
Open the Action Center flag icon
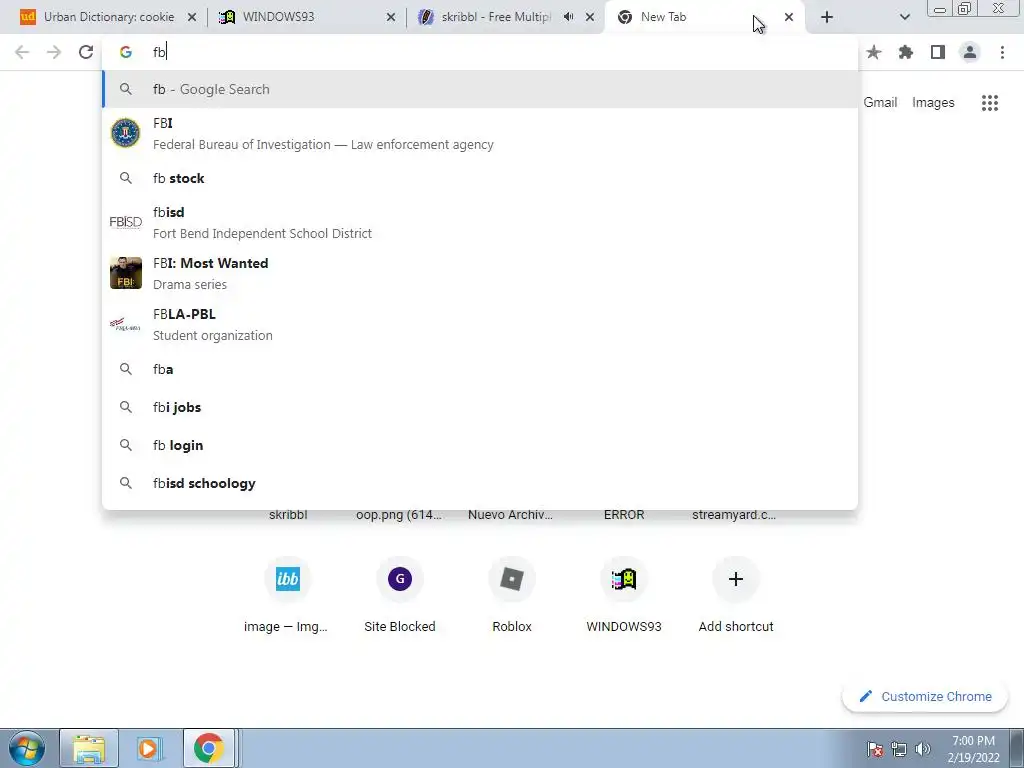(874, 748)
